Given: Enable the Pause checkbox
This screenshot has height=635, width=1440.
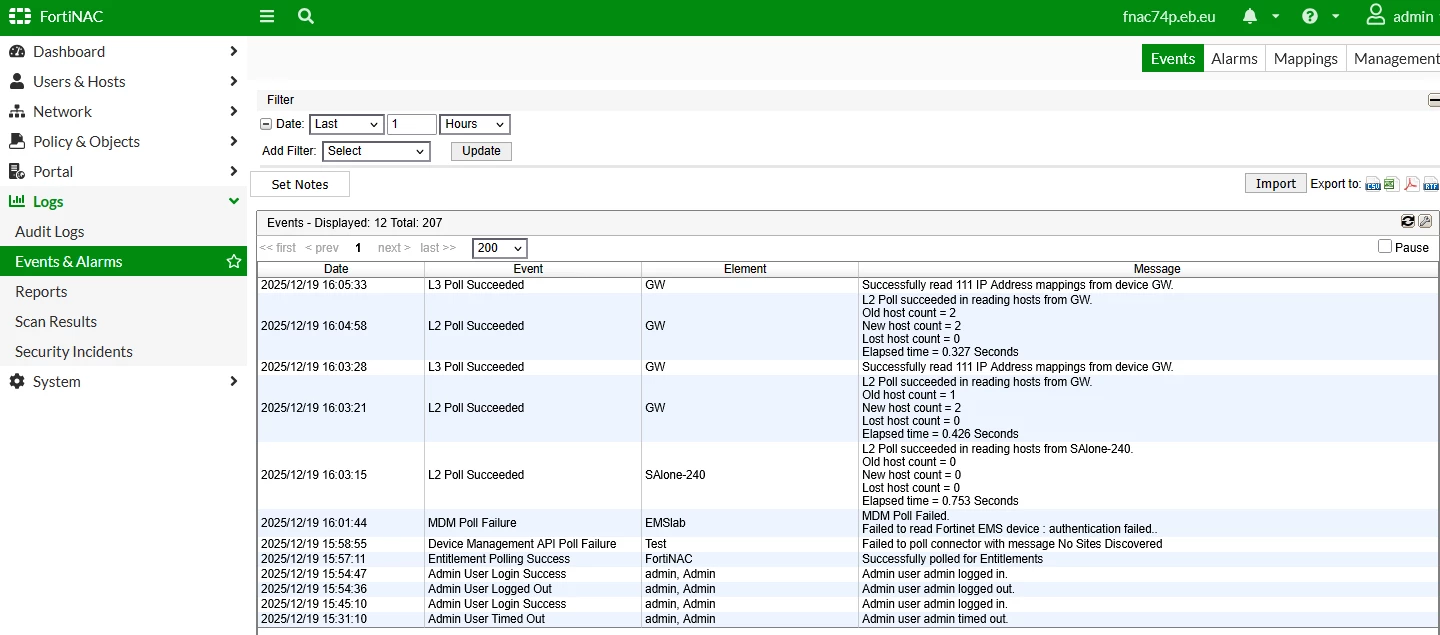Looking at the screenshot, I should [1385, 246].
